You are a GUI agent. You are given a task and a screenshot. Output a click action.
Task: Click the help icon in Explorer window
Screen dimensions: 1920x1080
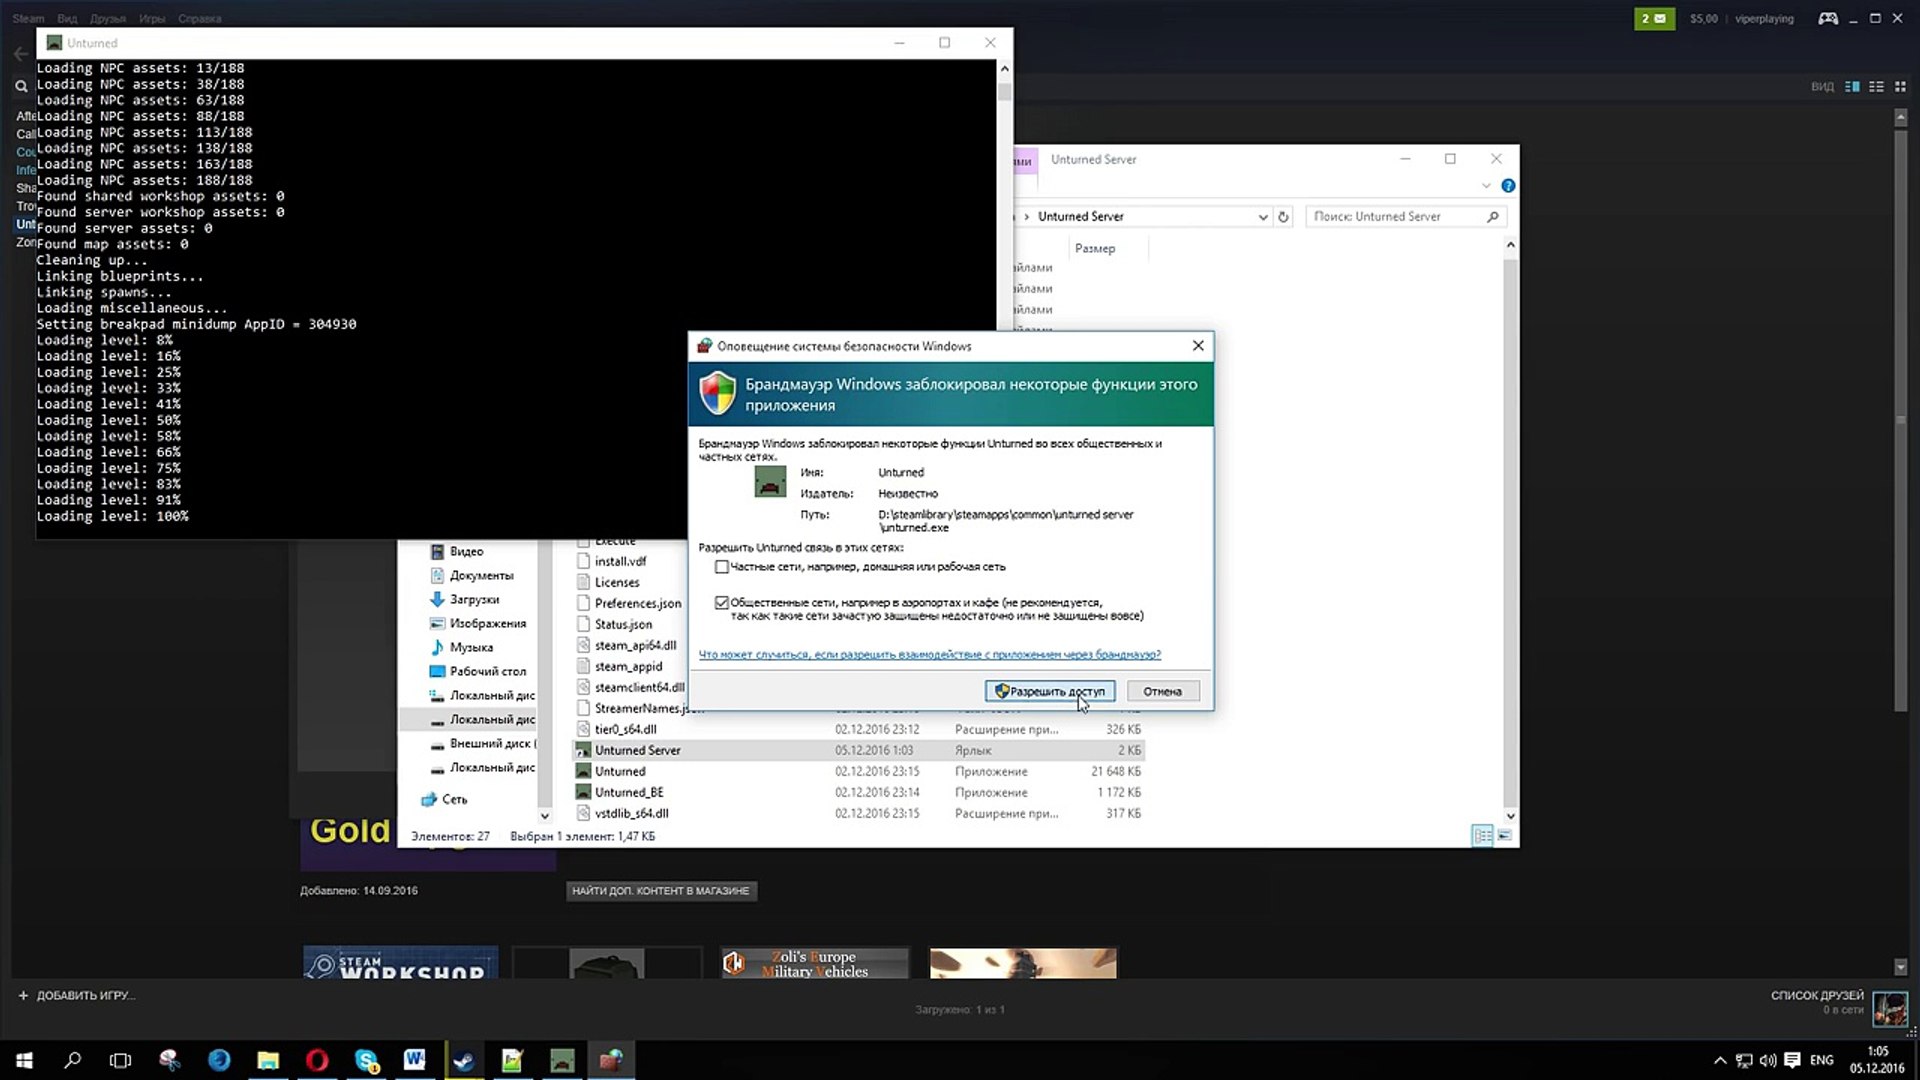(1508, 186)
